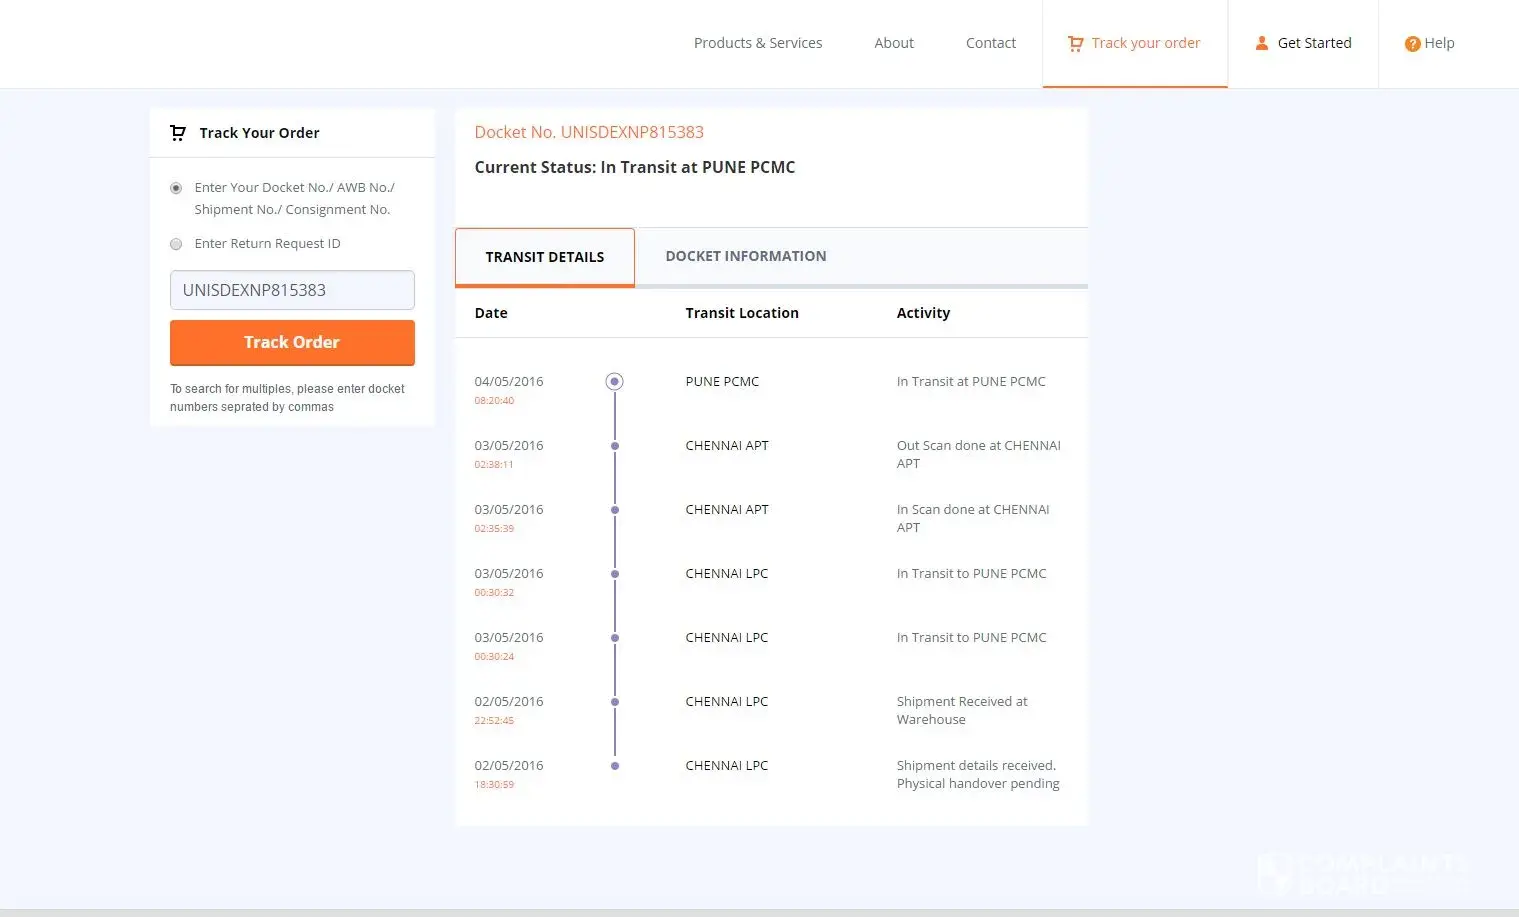Select the Enter Your Docket No. radio option

(176, 188)
